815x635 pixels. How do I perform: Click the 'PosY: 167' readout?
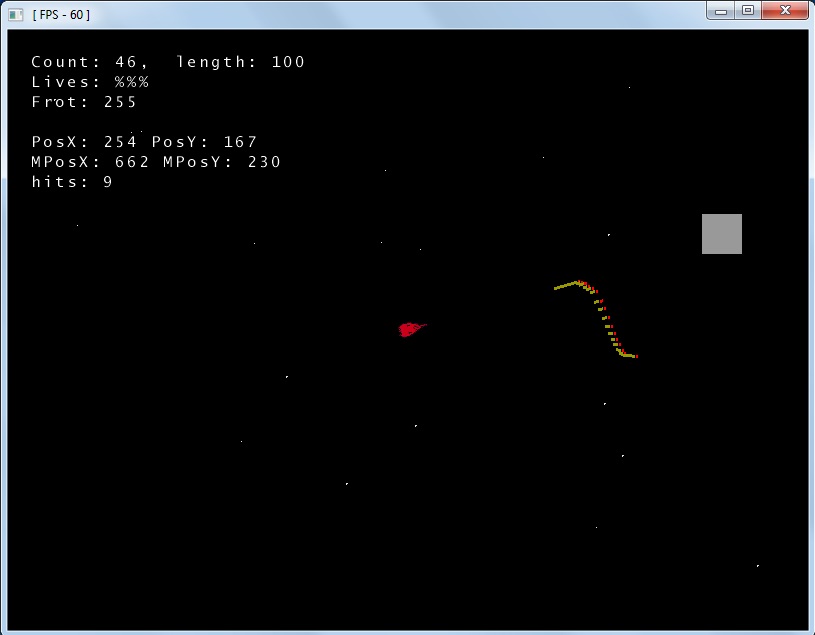[204, 142]
